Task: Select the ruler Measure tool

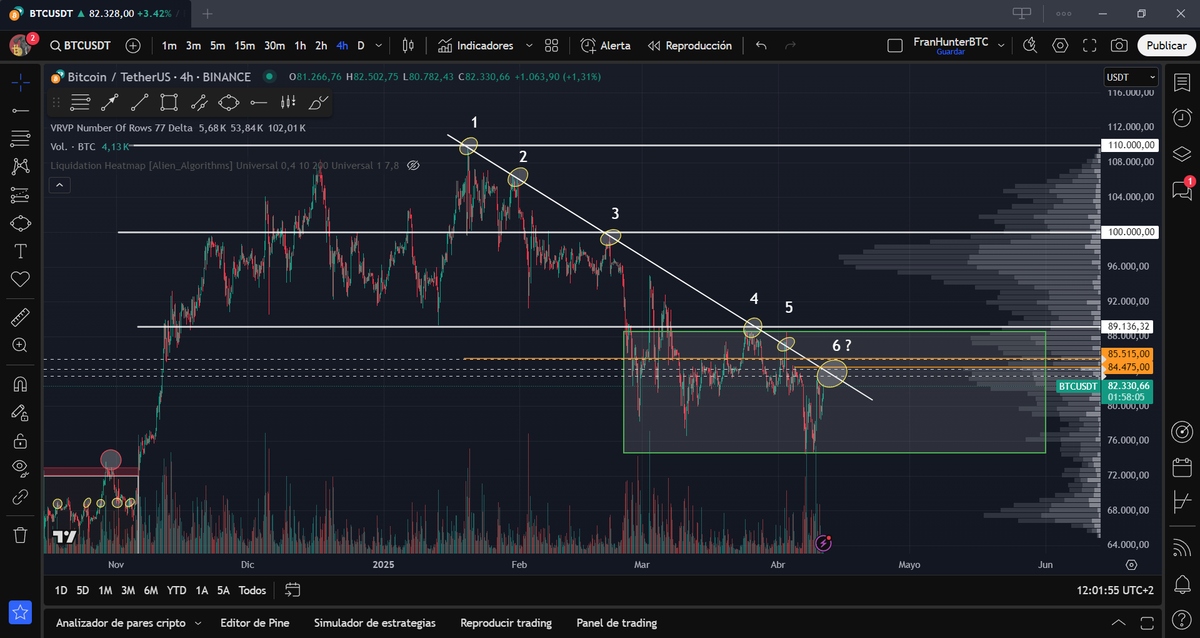Action: pos(20,317)
